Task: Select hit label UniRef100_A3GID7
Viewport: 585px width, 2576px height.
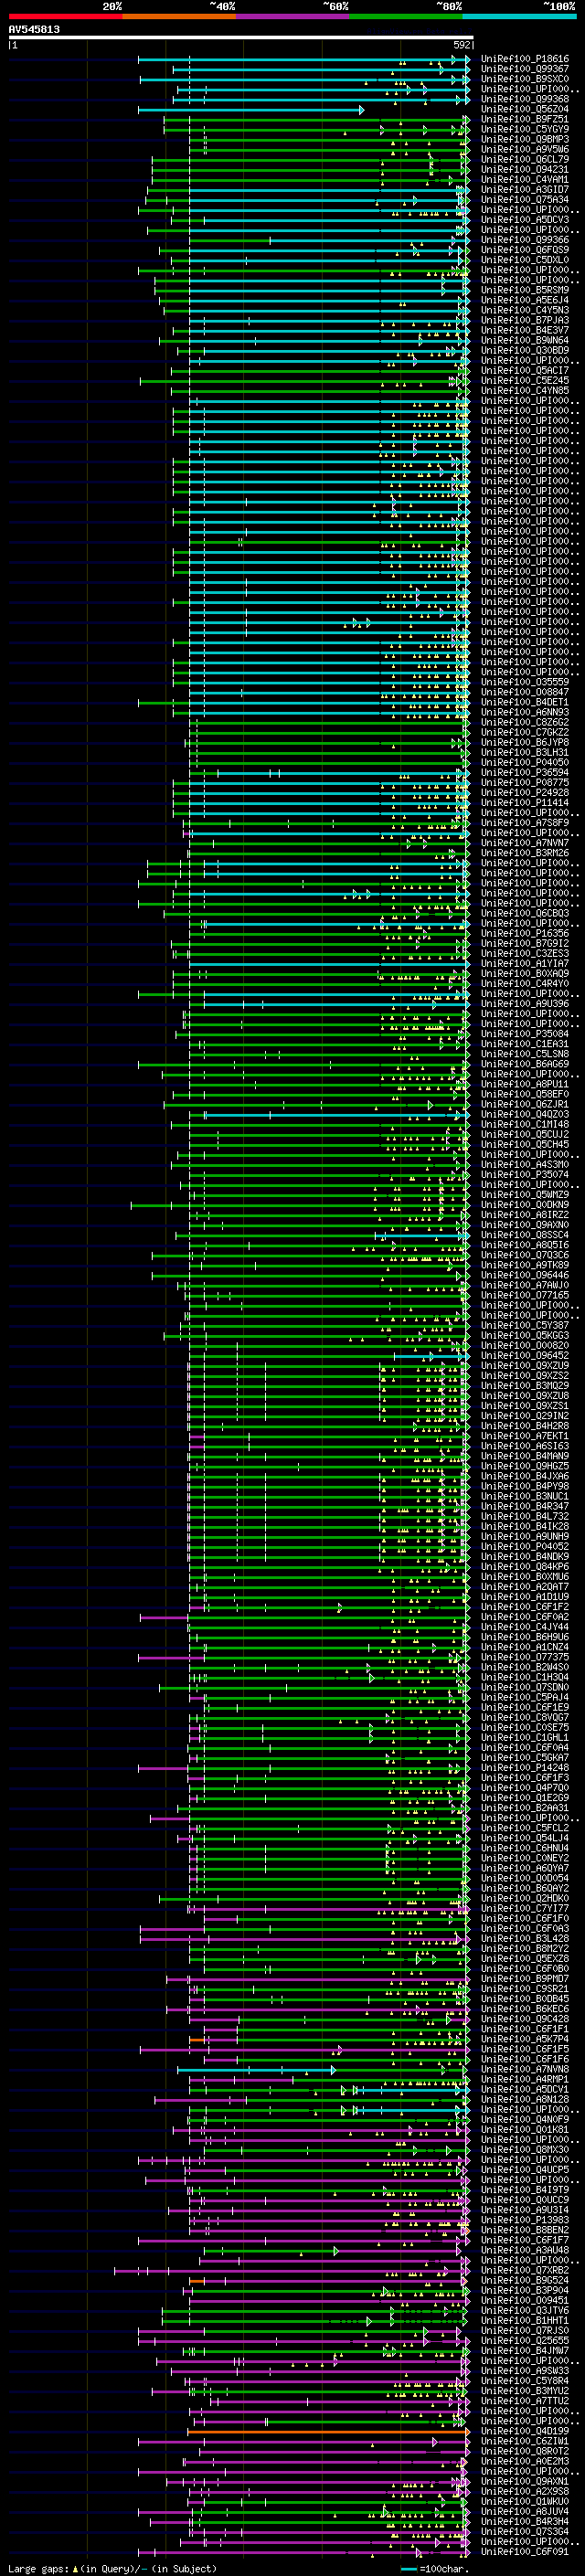Action: [524, 190]
